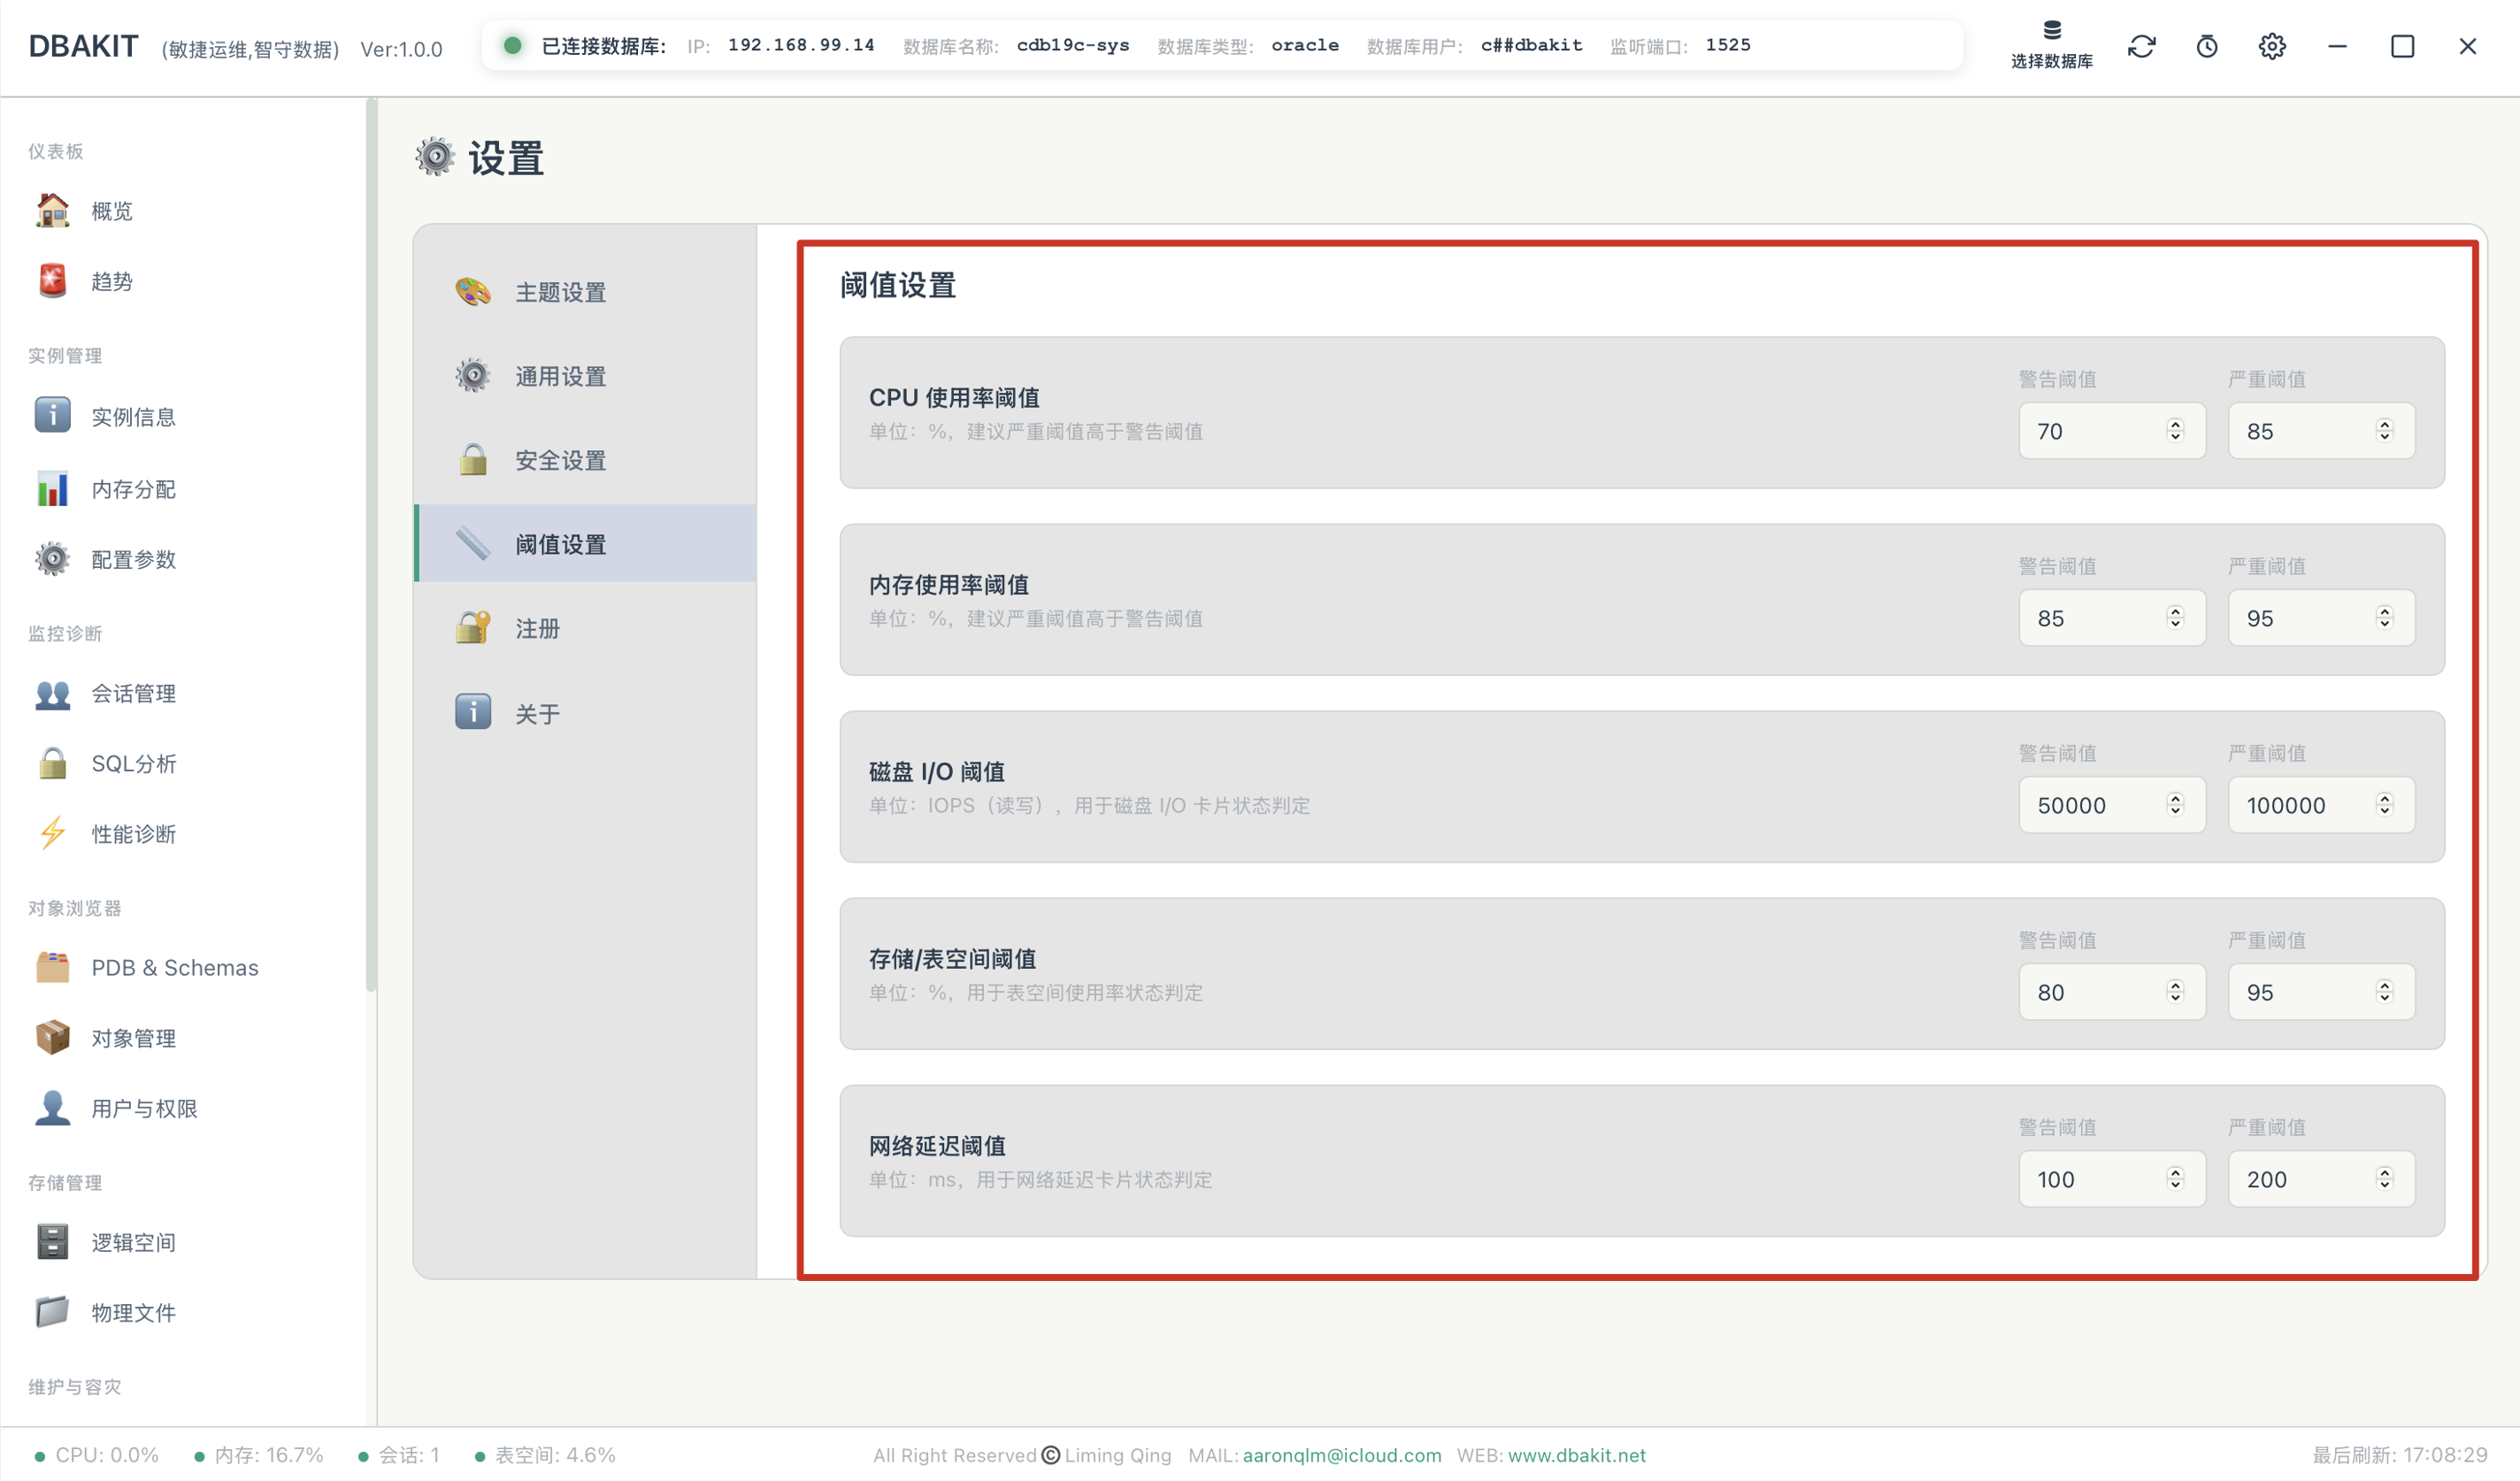Open the 注册 tab
The height and width of the screenshot is (1481, 2520).
click(x=586, y=628)
